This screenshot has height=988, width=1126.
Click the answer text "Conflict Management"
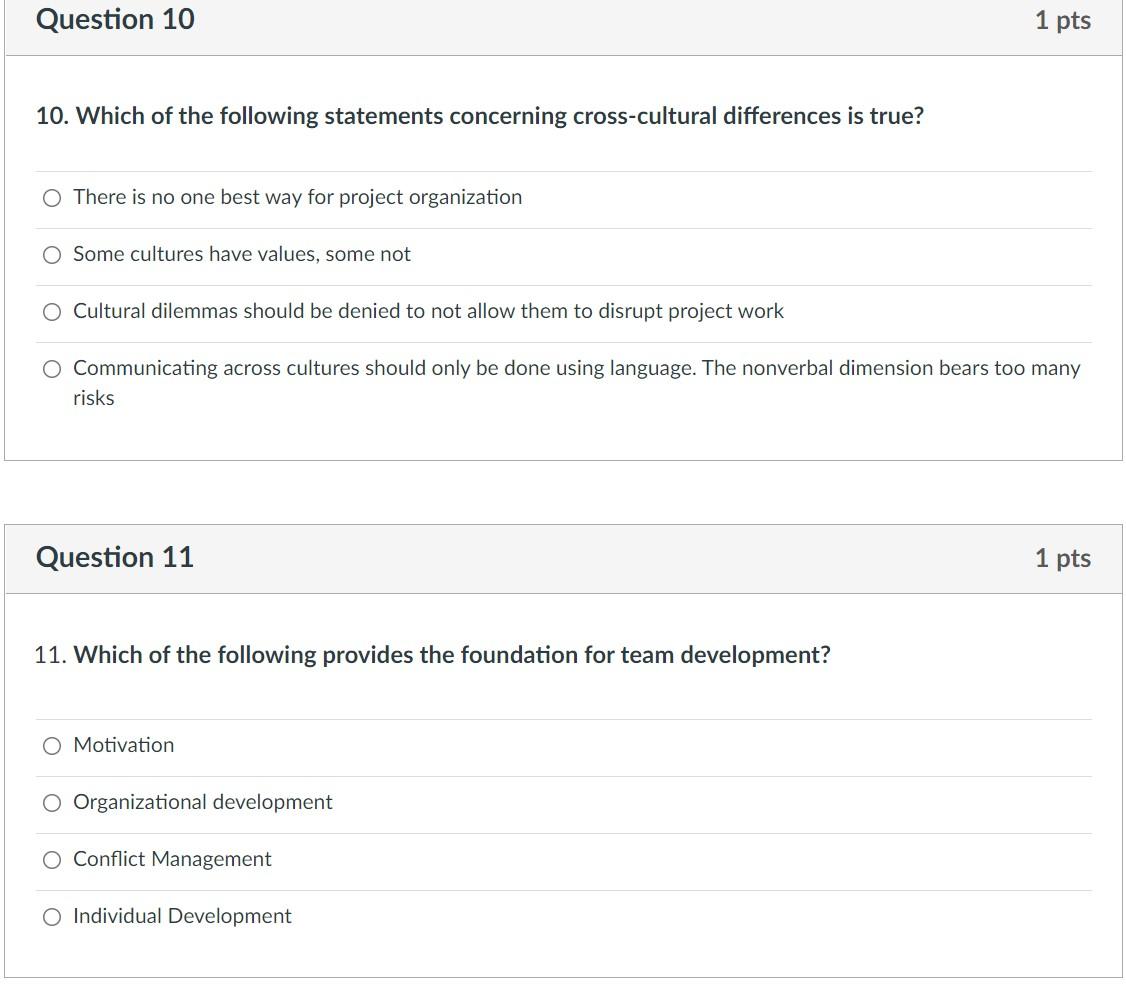pos(171,859)
